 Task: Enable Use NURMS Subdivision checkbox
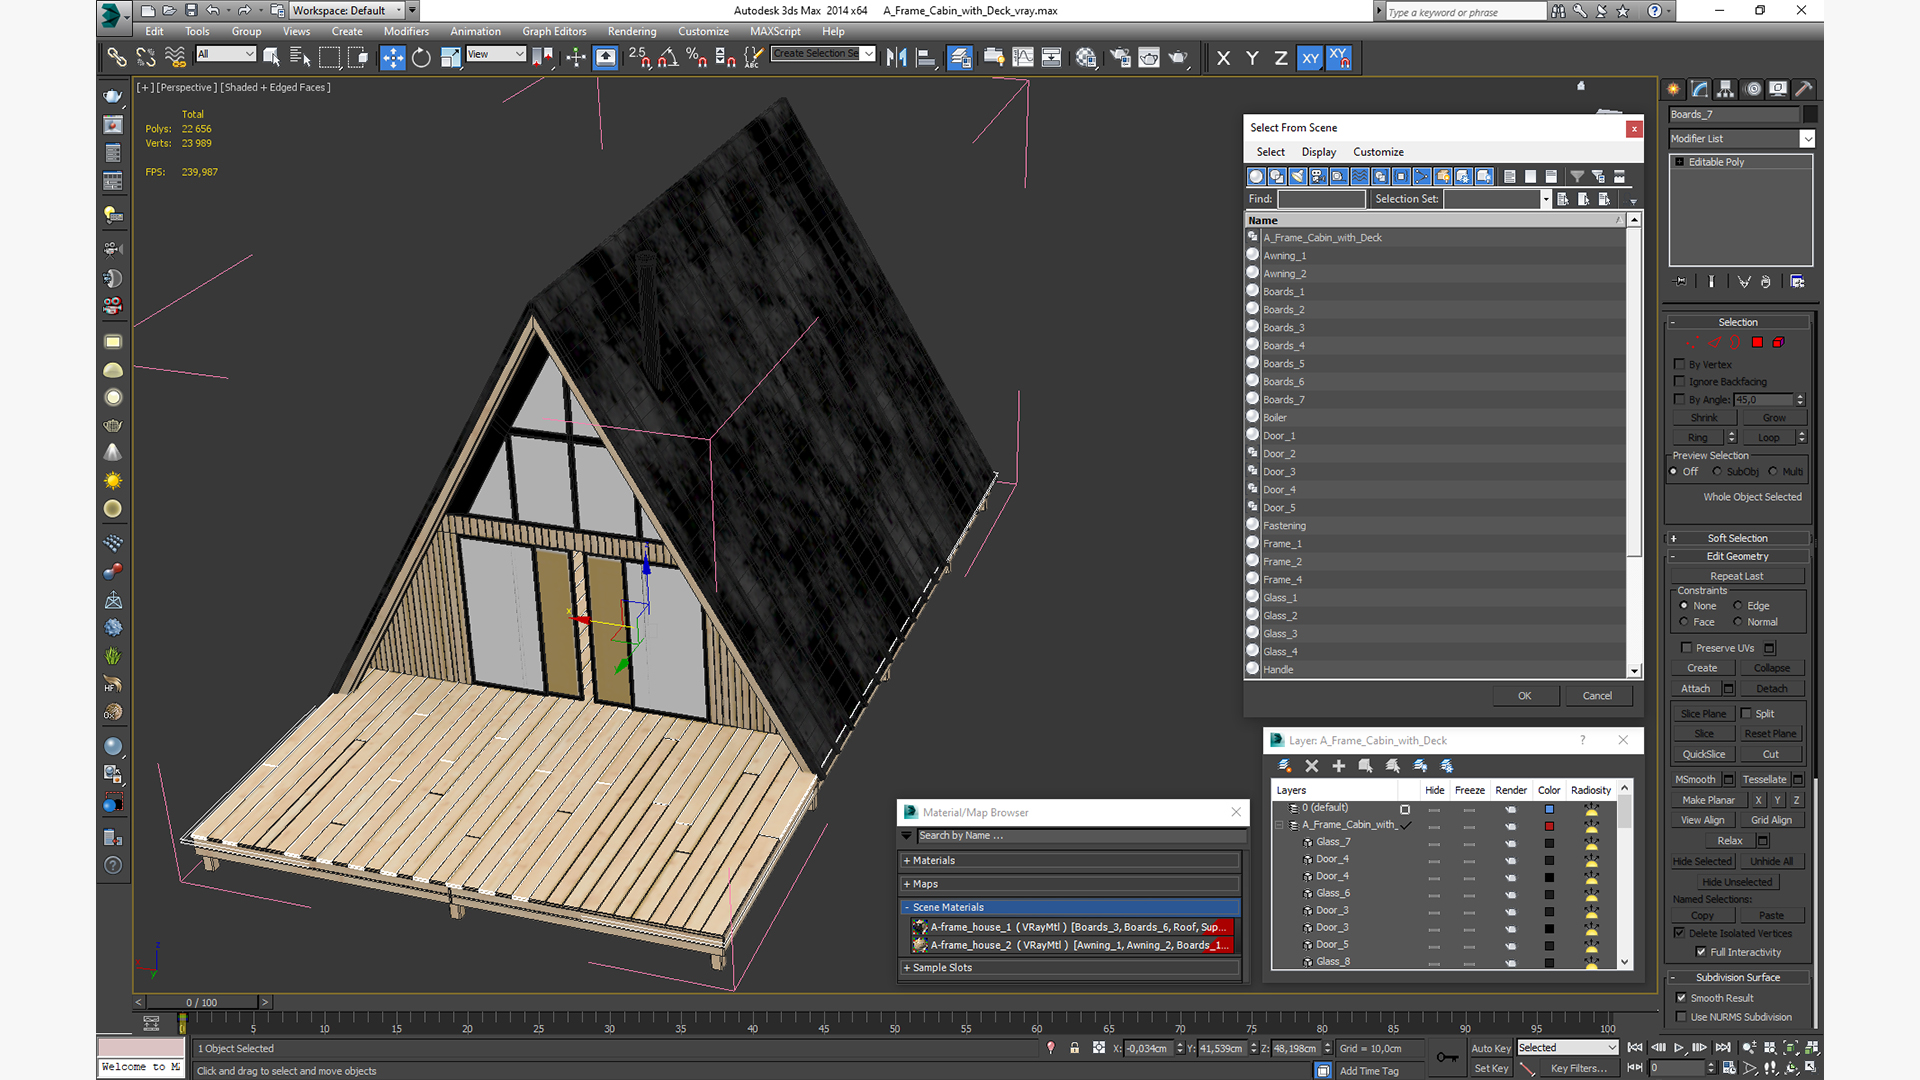1682,1017
